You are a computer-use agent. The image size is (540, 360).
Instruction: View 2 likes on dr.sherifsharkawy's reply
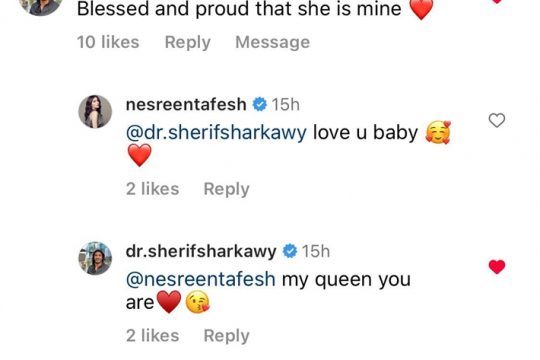coord(152,336)
